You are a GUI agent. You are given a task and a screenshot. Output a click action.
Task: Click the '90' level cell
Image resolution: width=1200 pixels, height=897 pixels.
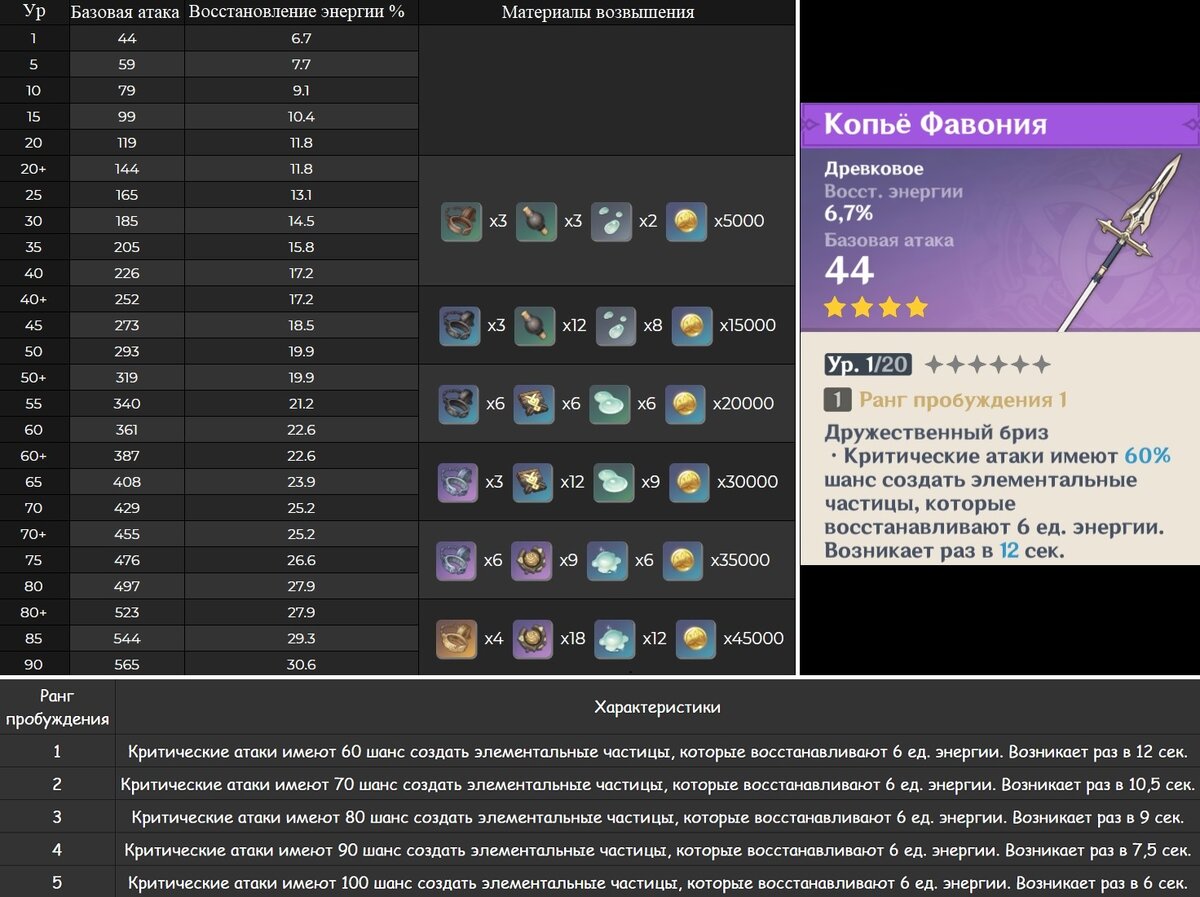click(x=34, y=664)
